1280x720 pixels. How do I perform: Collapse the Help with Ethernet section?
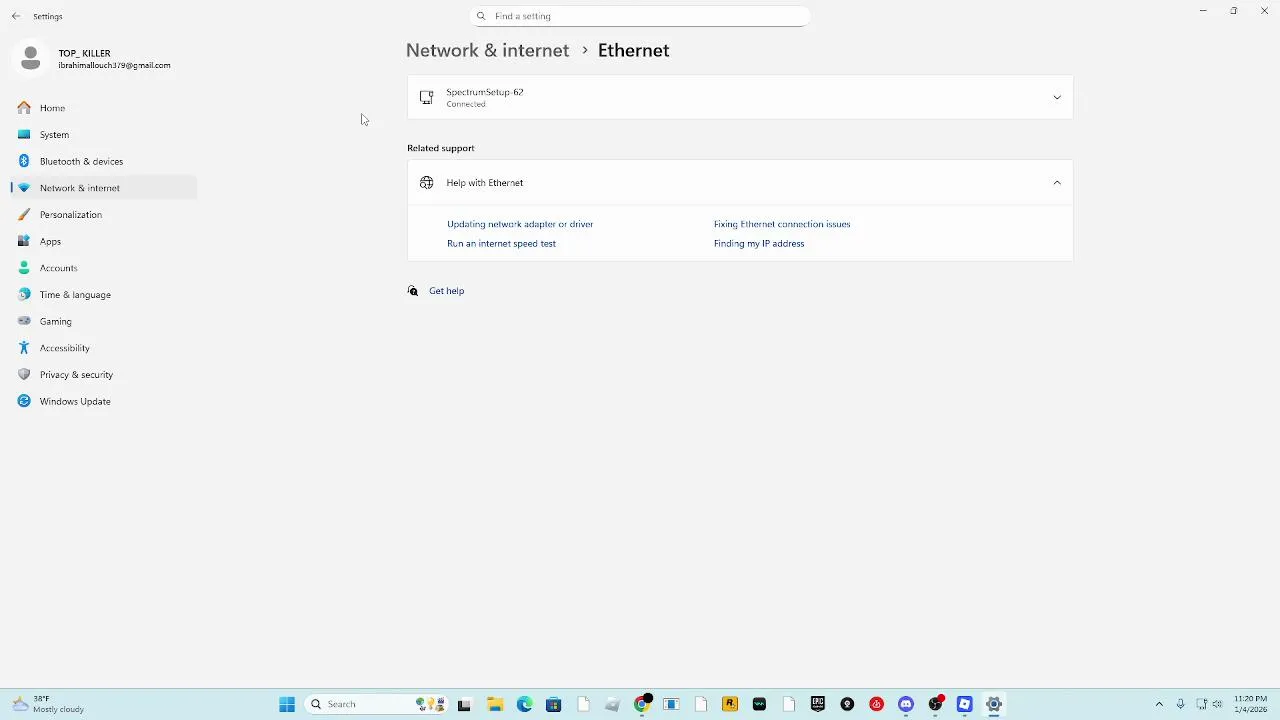[x=740, y=183]
